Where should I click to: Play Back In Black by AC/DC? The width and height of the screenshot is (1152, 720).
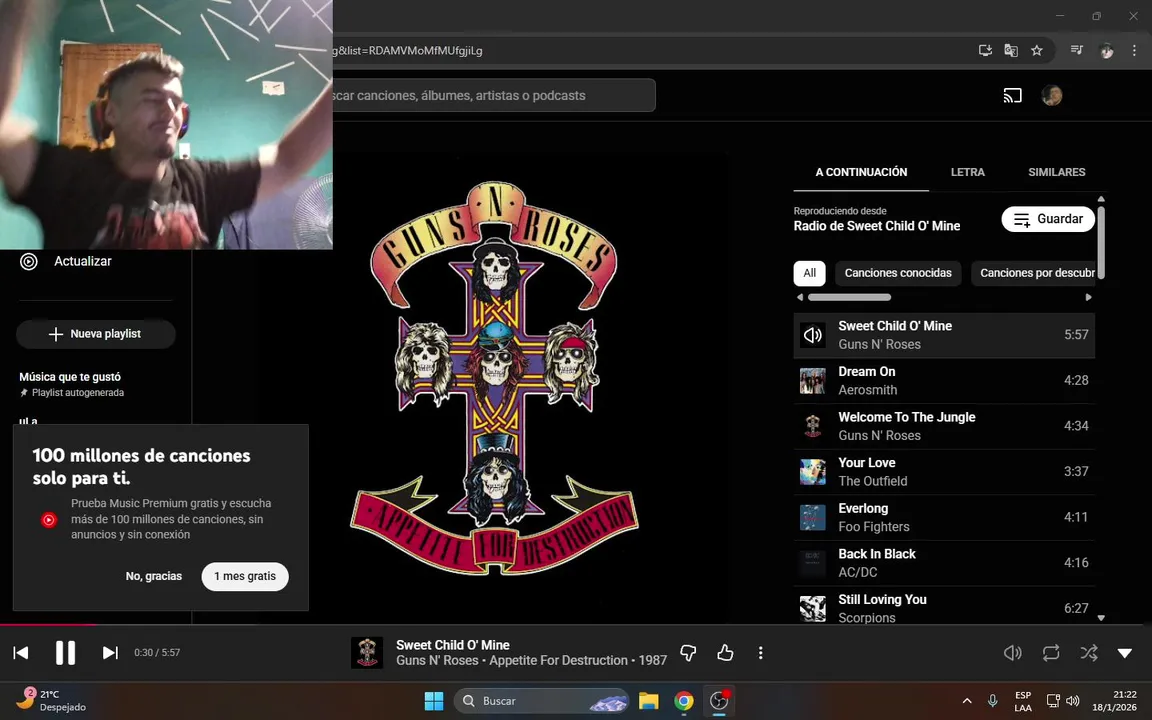coord(944,563)
